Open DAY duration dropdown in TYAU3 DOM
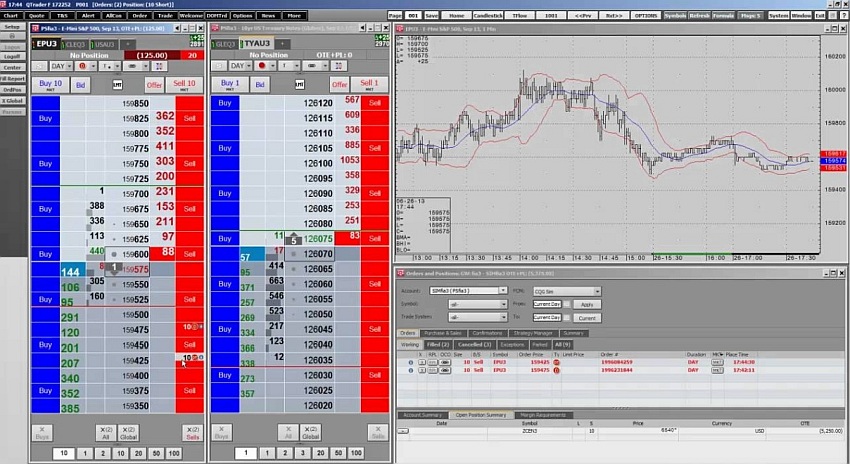The image size is (850, 464). 241,66
